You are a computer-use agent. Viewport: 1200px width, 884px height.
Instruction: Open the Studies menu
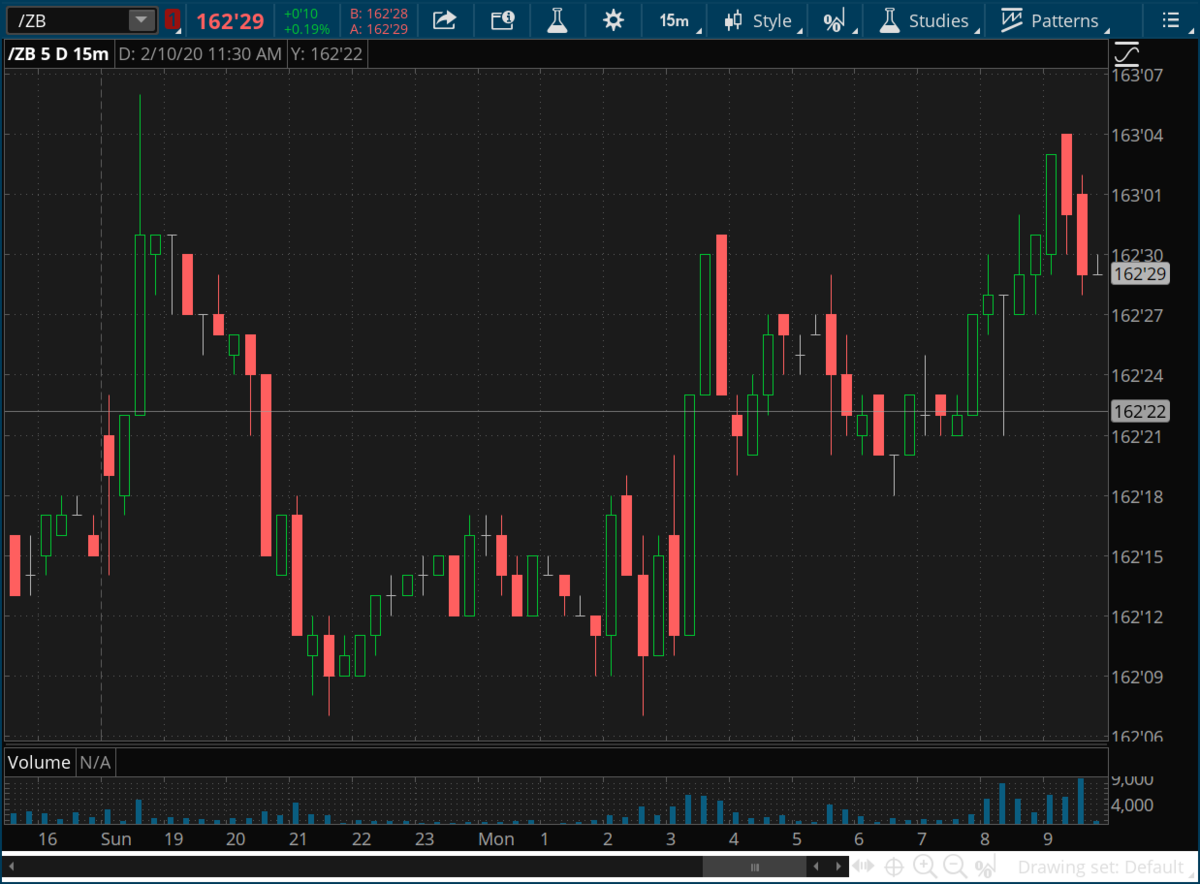pyautogui.click(x=926, y=20)
